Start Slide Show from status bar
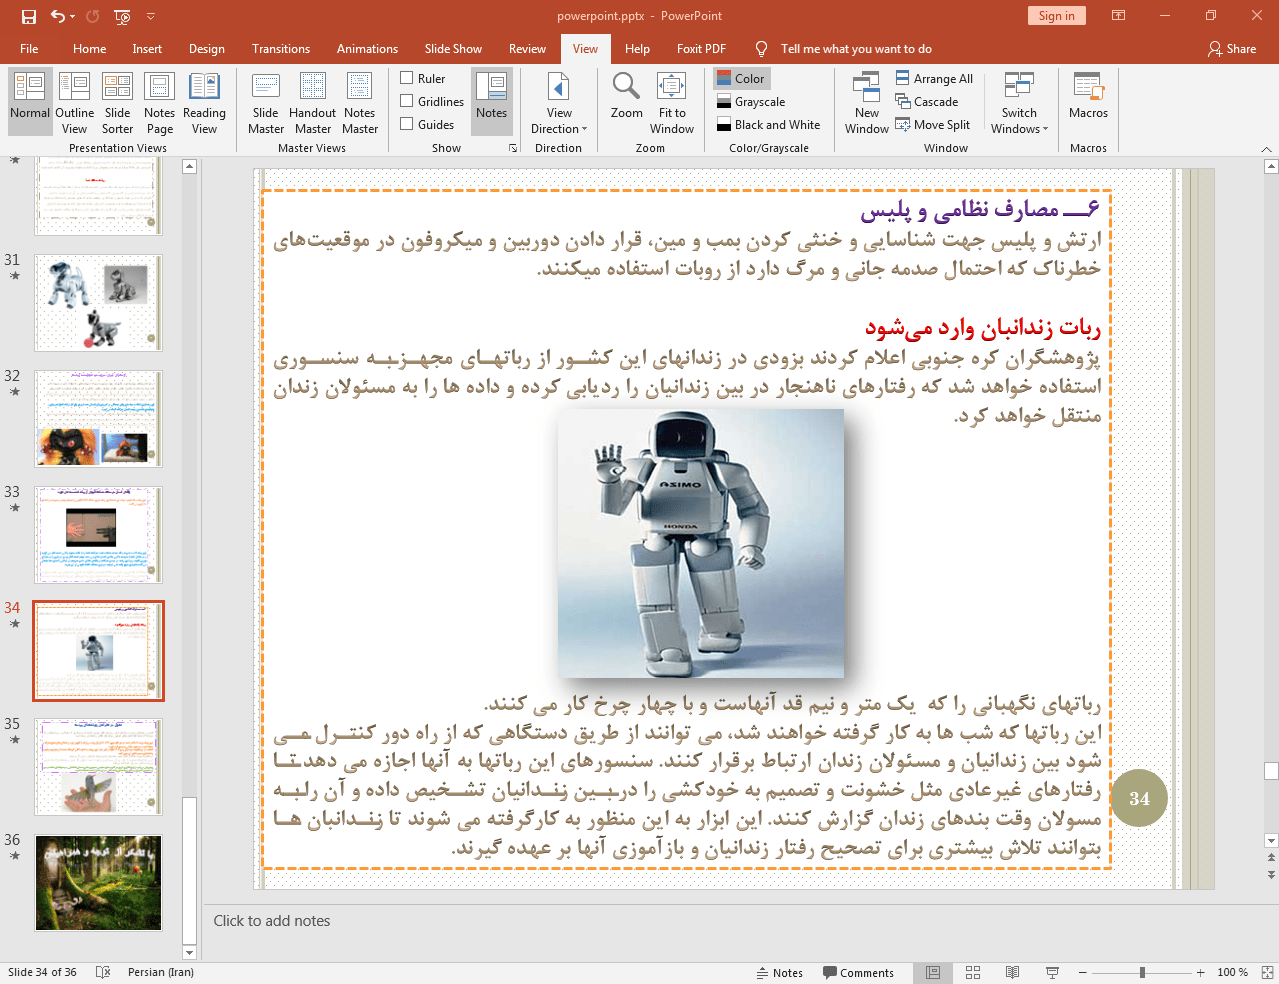 click(1052, 973)
